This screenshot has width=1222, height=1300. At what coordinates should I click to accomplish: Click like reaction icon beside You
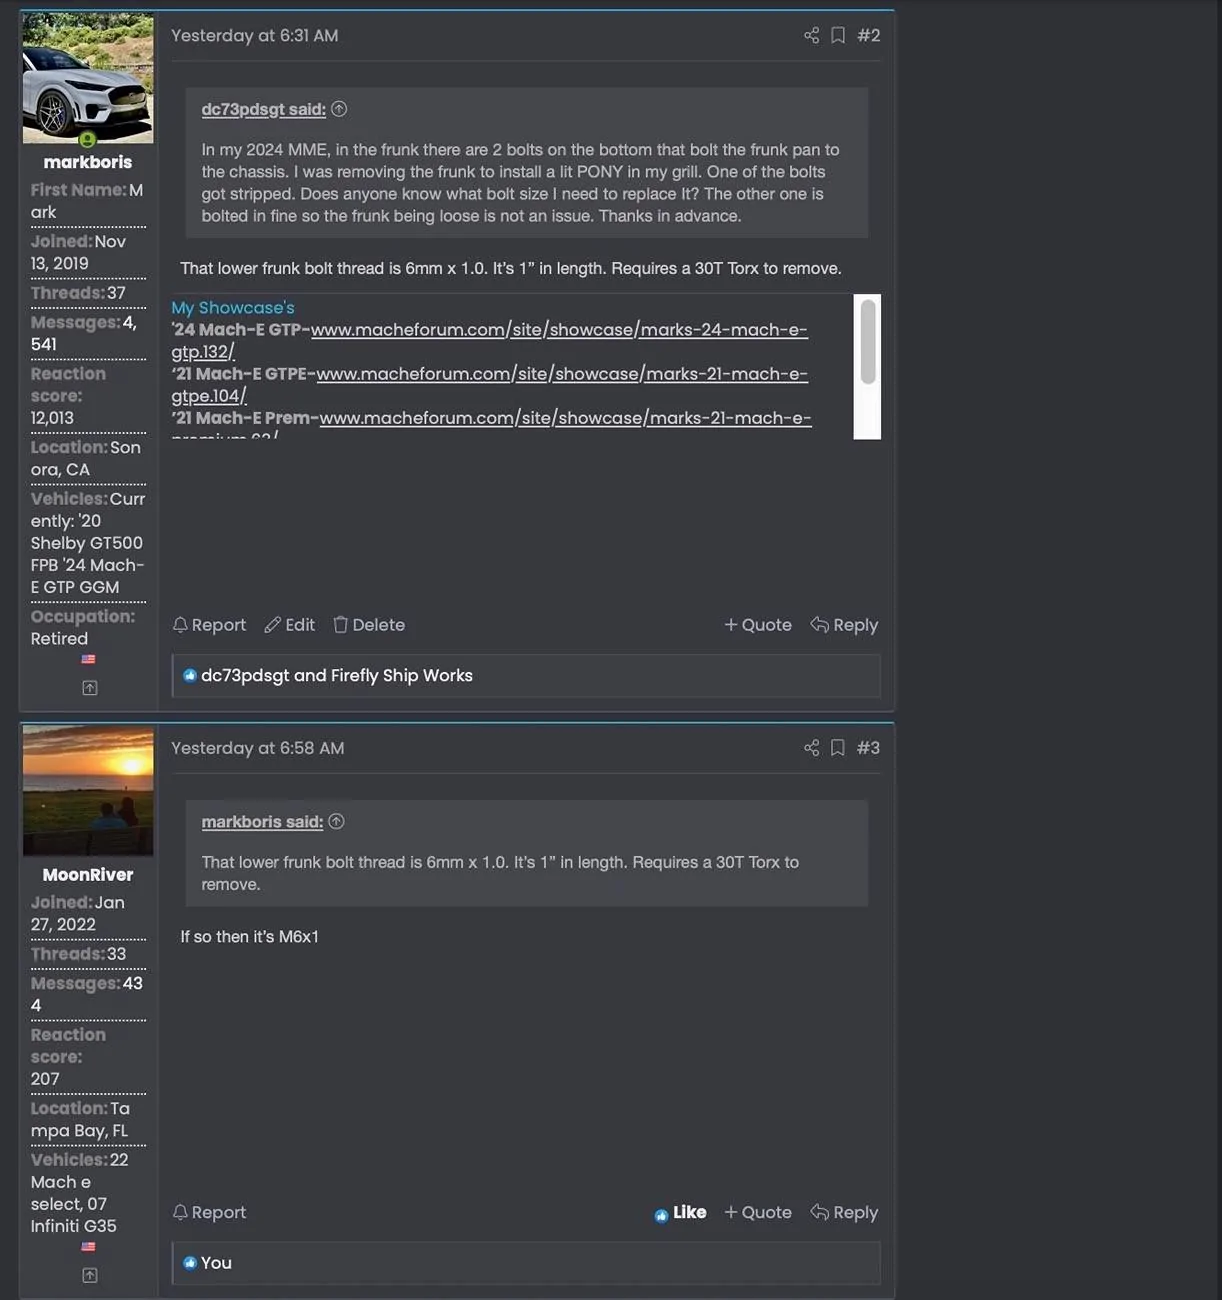coord(190,1263)
